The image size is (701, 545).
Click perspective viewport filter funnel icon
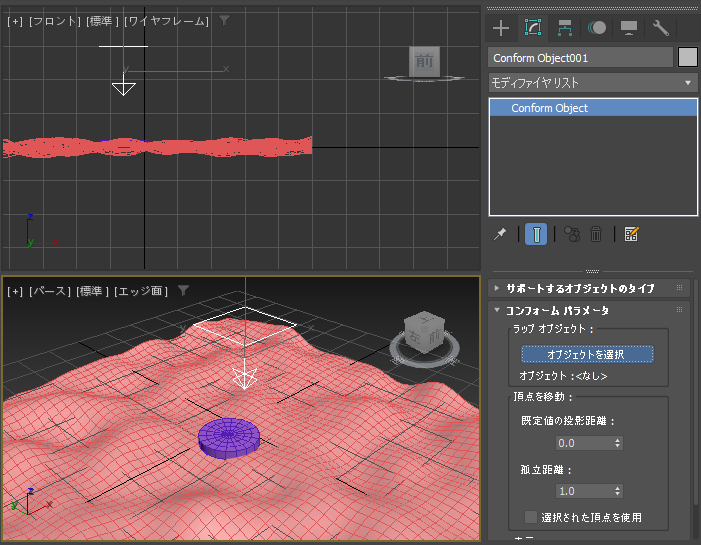tap(183, 290)
